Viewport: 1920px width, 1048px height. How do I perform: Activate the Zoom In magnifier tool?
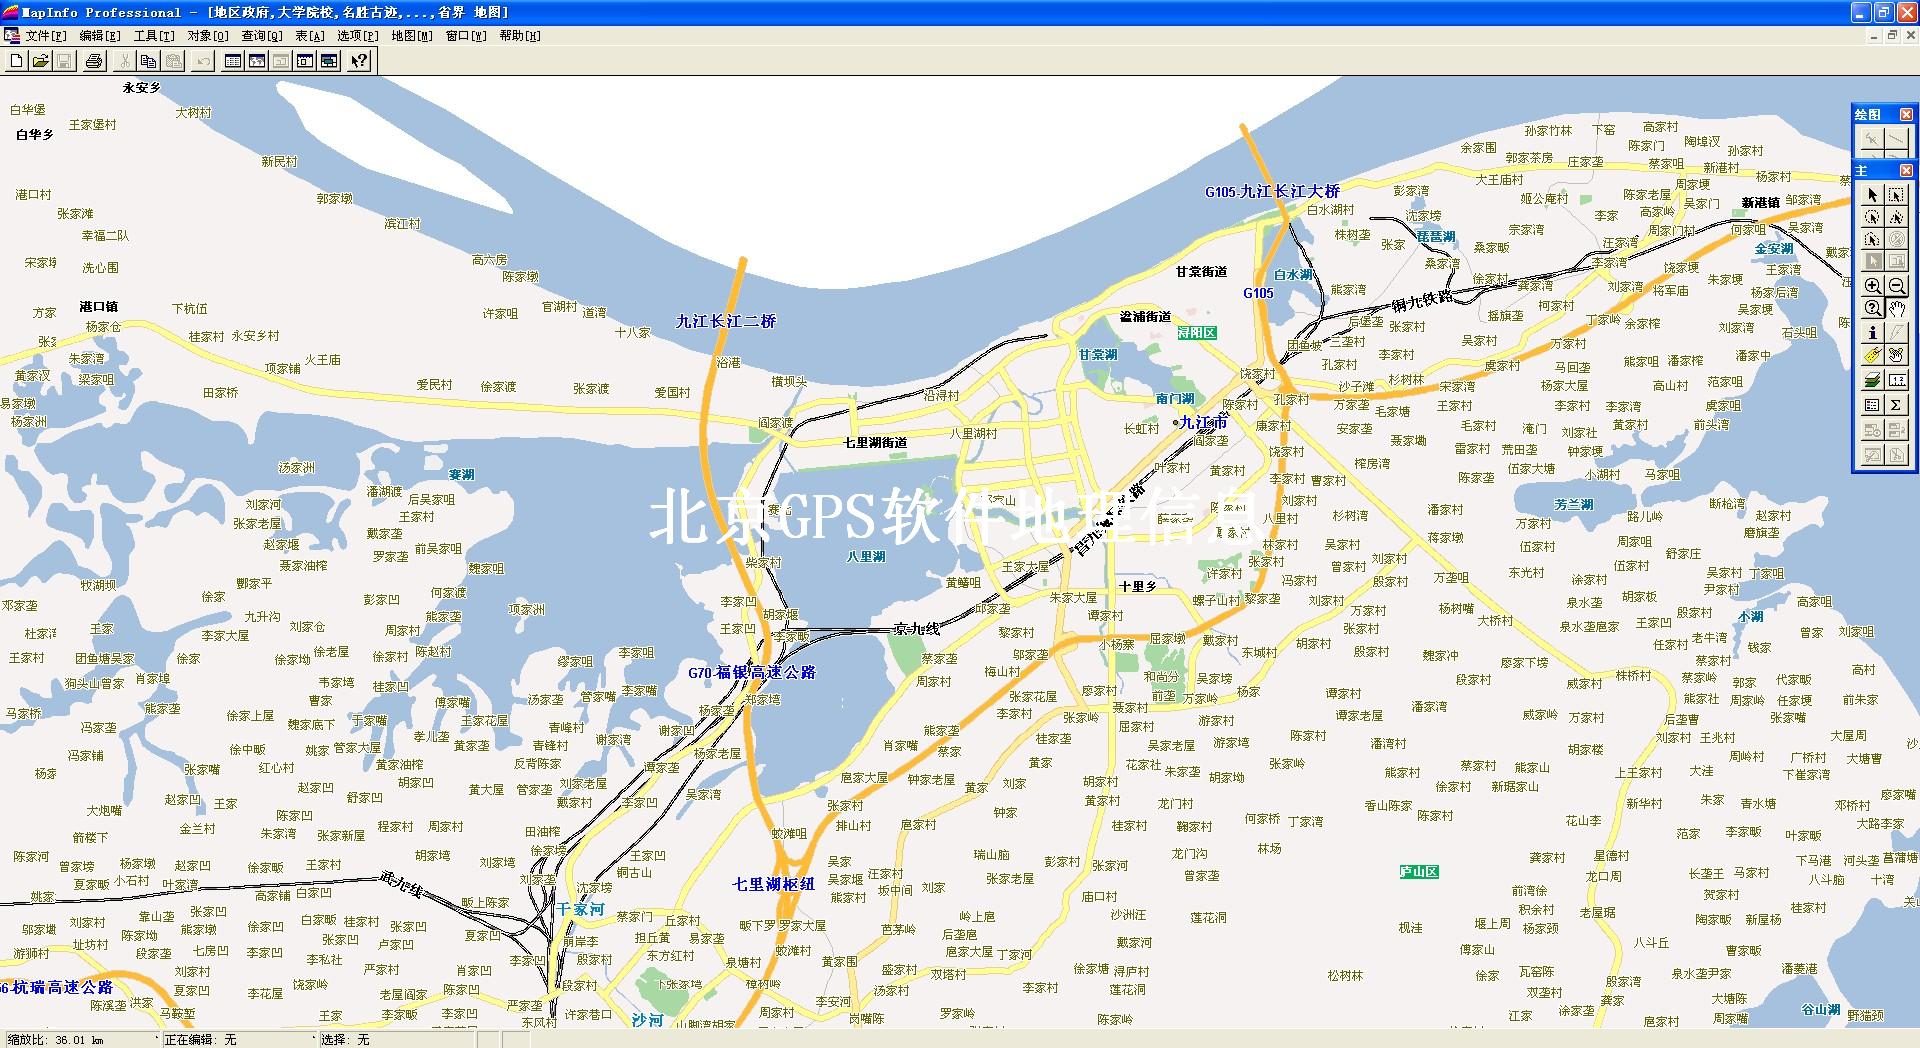(x=1873, y=285)
